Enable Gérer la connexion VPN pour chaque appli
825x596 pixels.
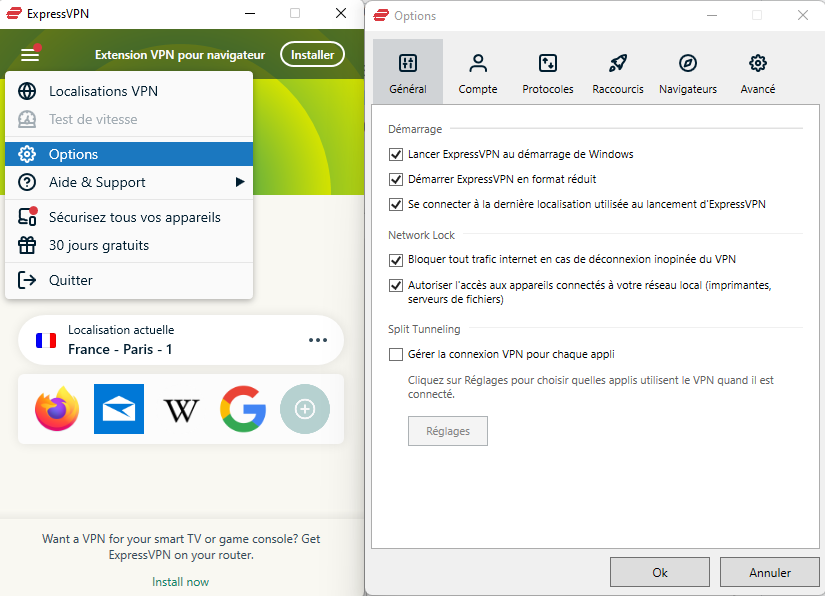(x=396, y=355)
